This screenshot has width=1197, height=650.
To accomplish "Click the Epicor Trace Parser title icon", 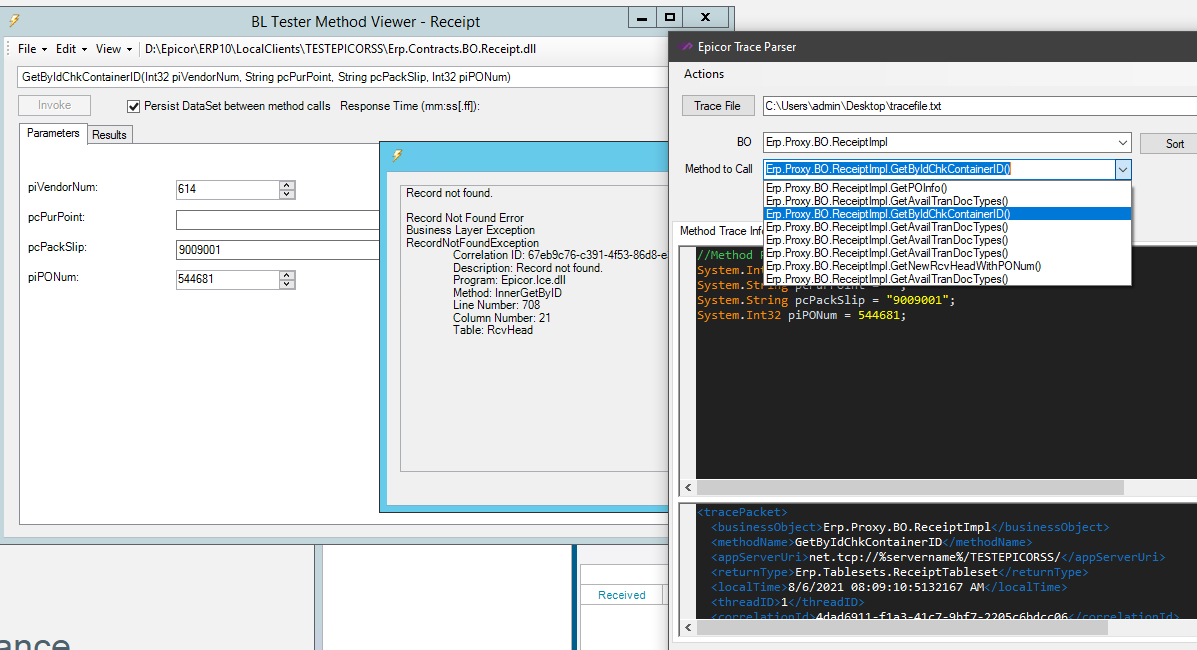I will [686, 47].
